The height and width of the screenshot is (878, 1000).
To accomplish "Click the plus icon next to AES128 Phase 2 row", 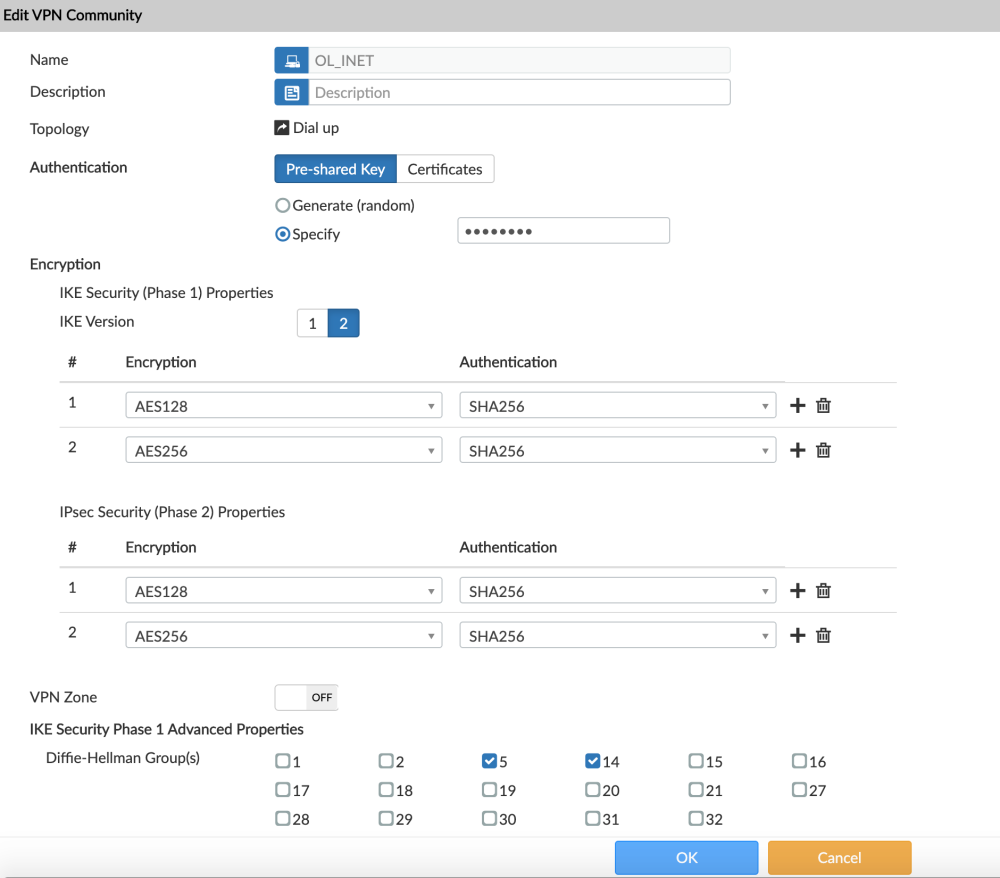I will 797,590.
